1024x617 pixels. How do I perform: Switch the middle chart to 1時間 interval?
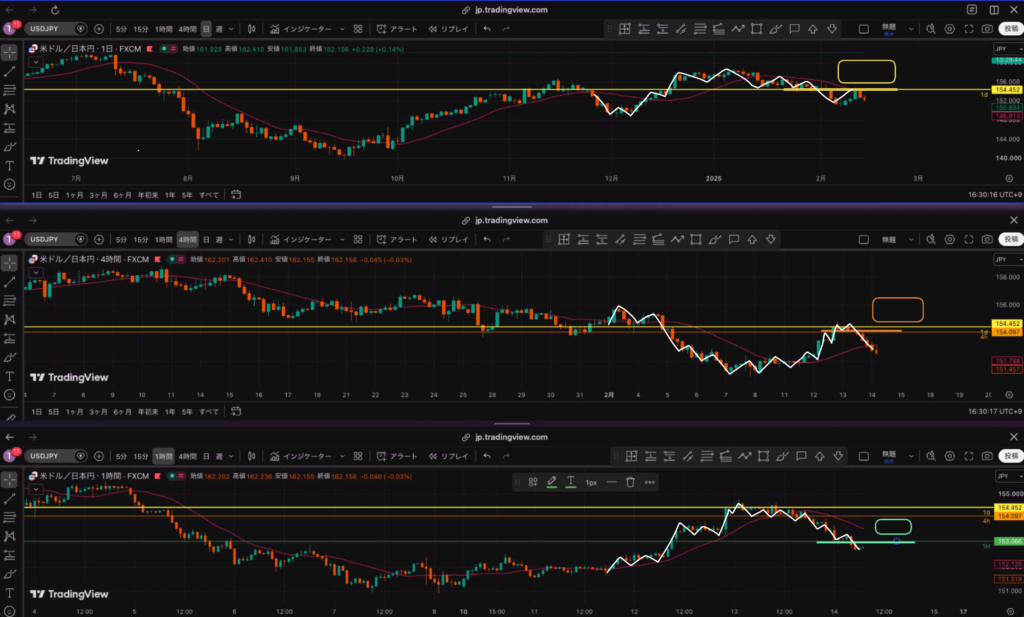(163, 240)
